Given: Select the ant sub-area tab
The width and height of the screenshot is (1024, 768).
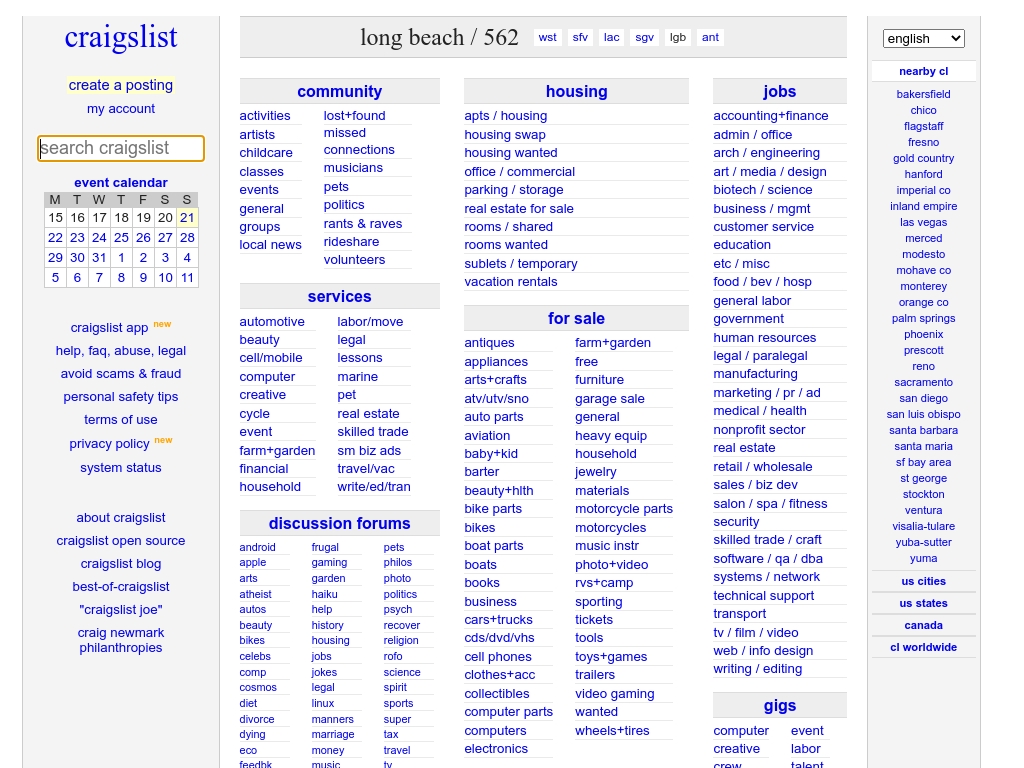Looking at the screenshot, I should point(711,37).
